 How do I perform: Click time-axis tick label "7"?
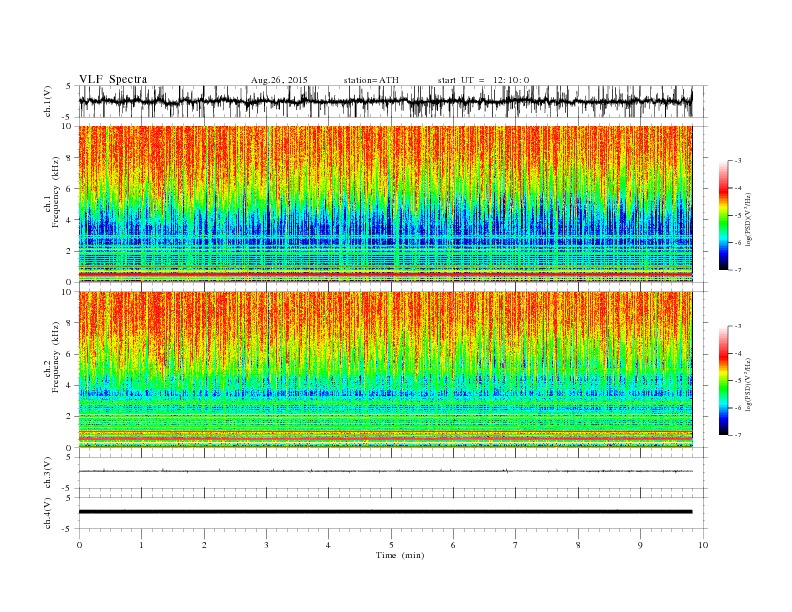click(x=516, y=545)
